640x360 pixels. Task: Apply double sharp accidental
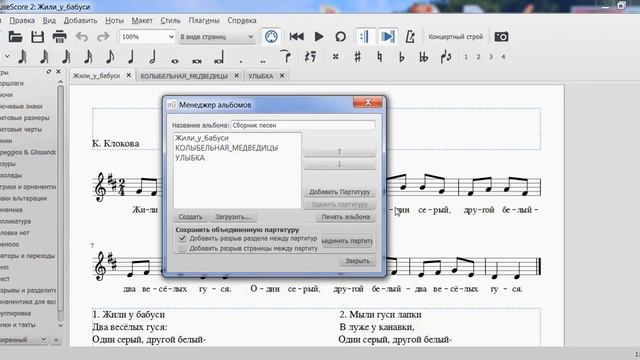pos(336,57)
